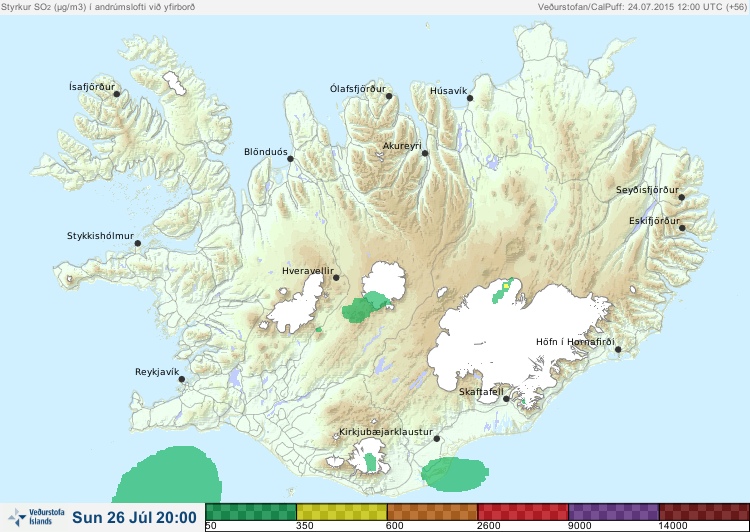This screenshot has height=532, width=750.
Task: Click the dark red 14000 legend band
Action: pyautogui.click(x=704, y=512)
